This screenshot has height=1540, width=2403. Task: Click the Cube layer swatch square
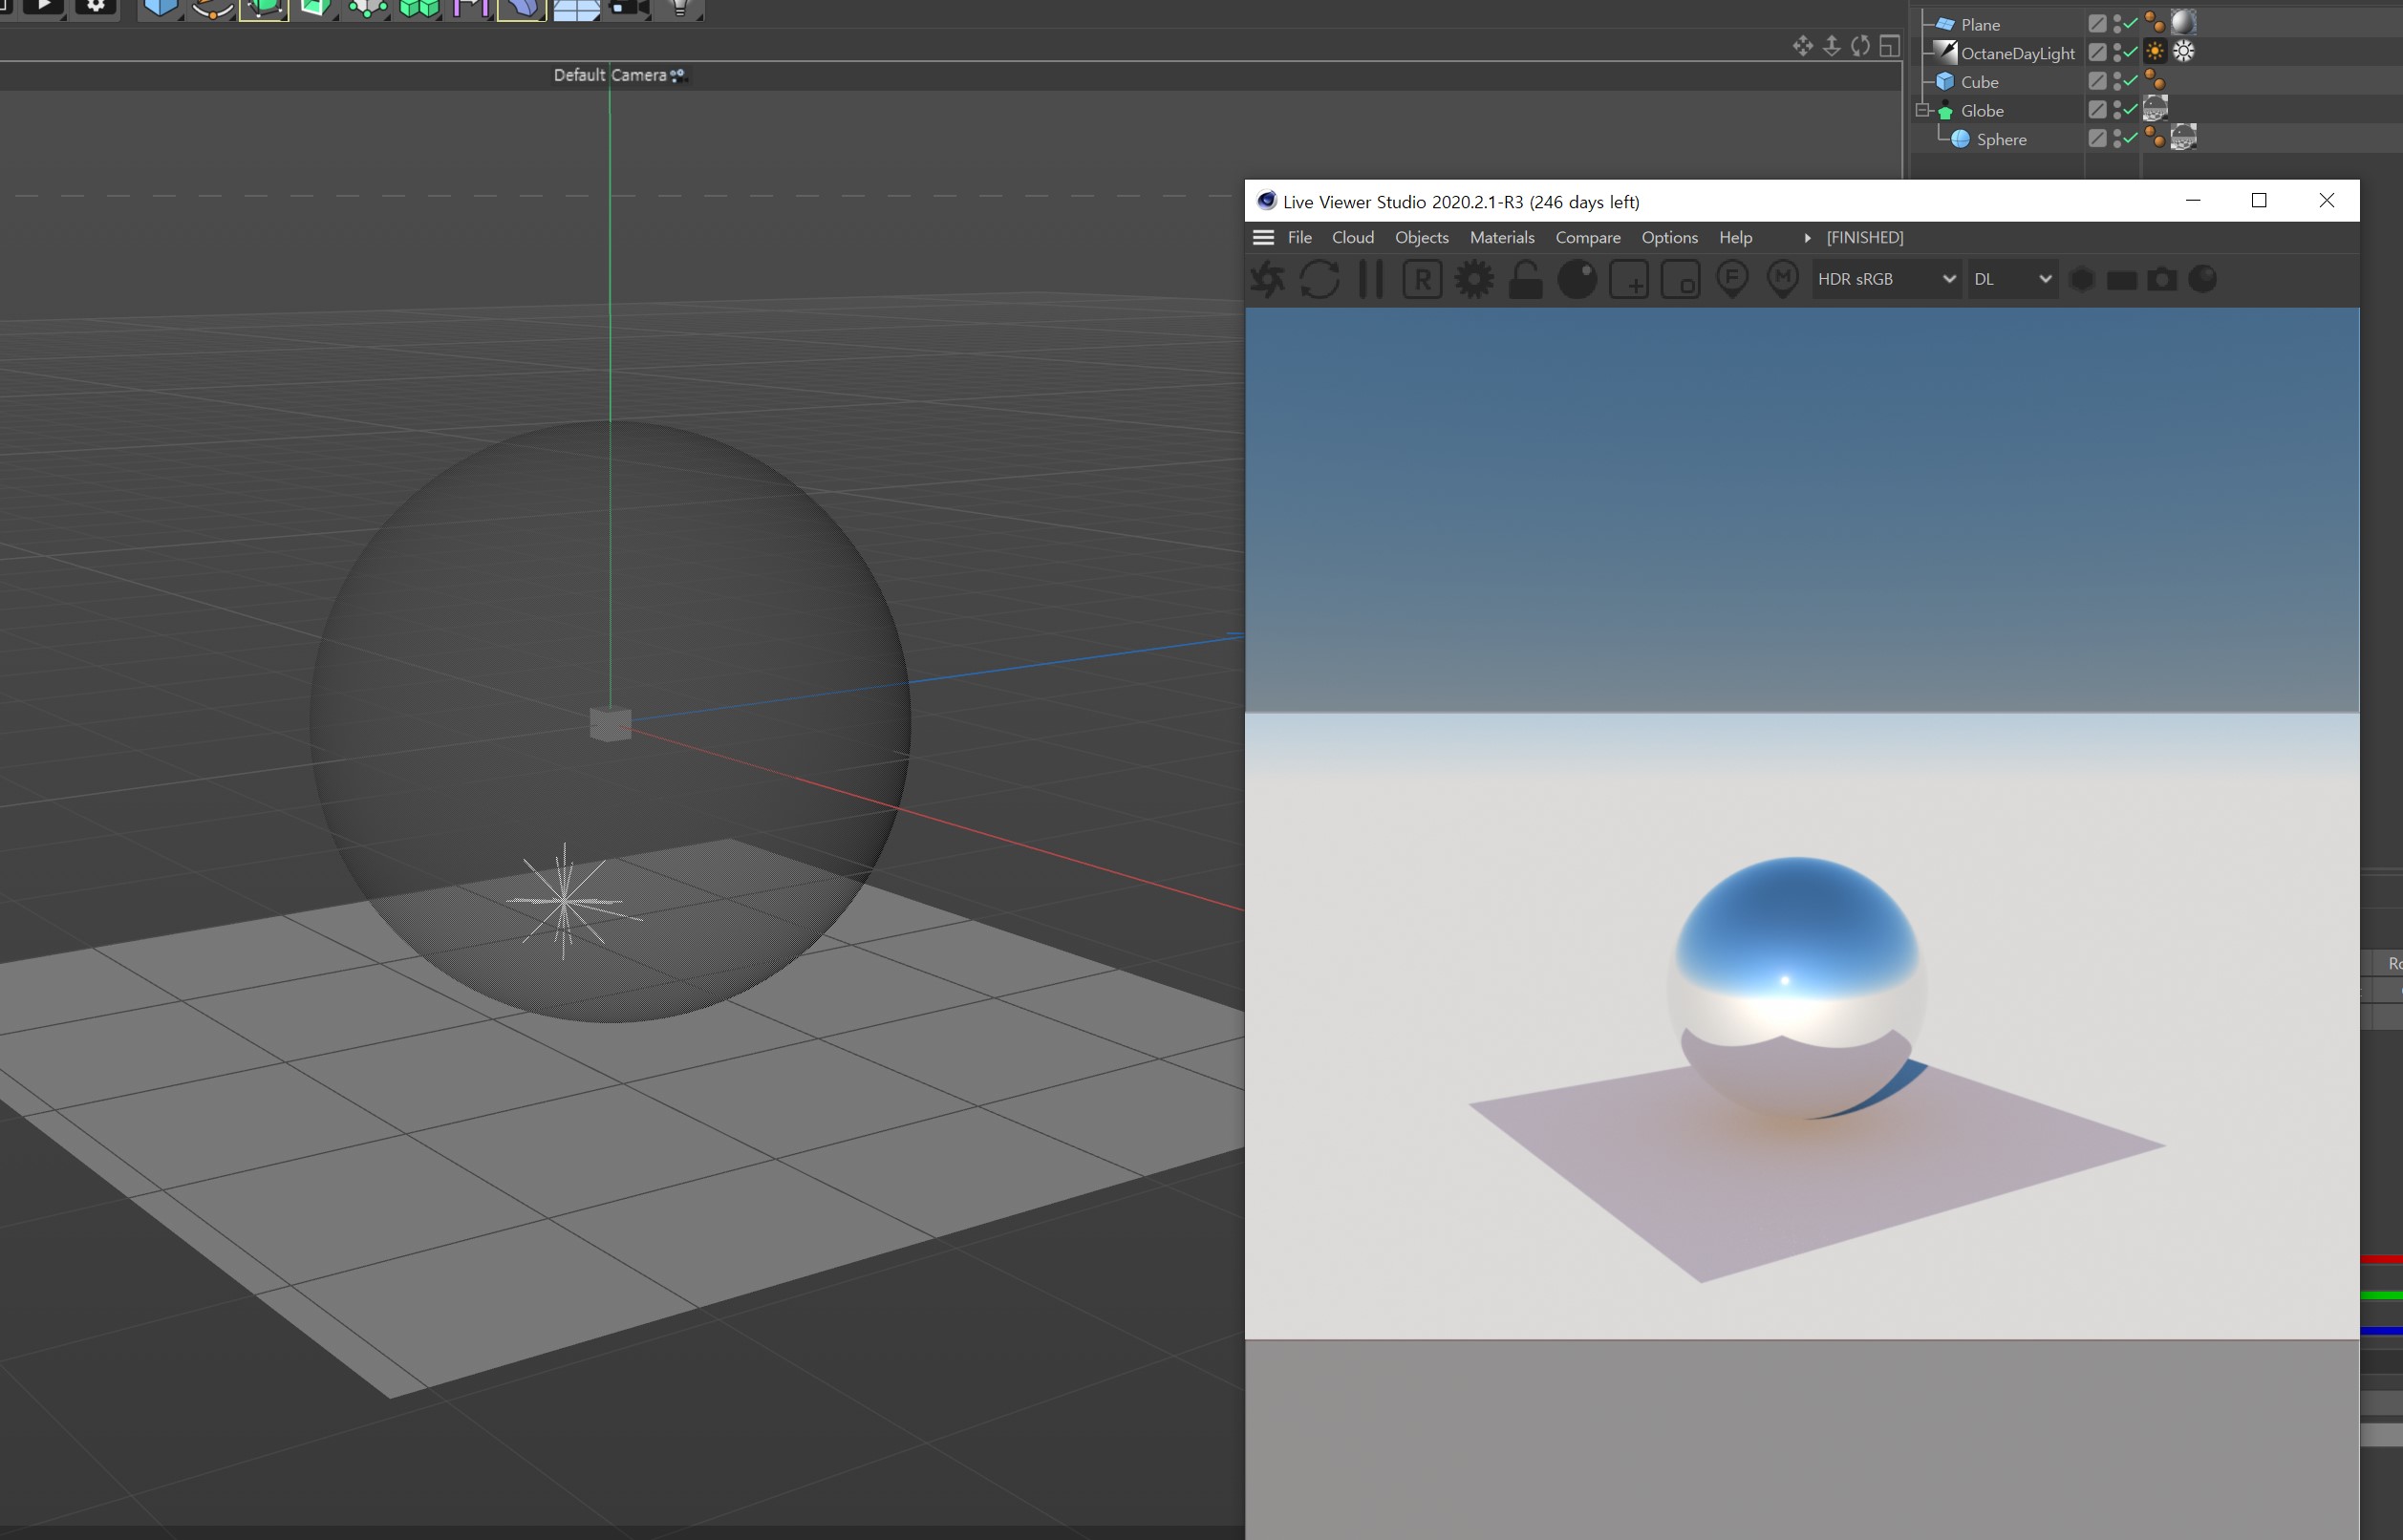click(2097, 81)
